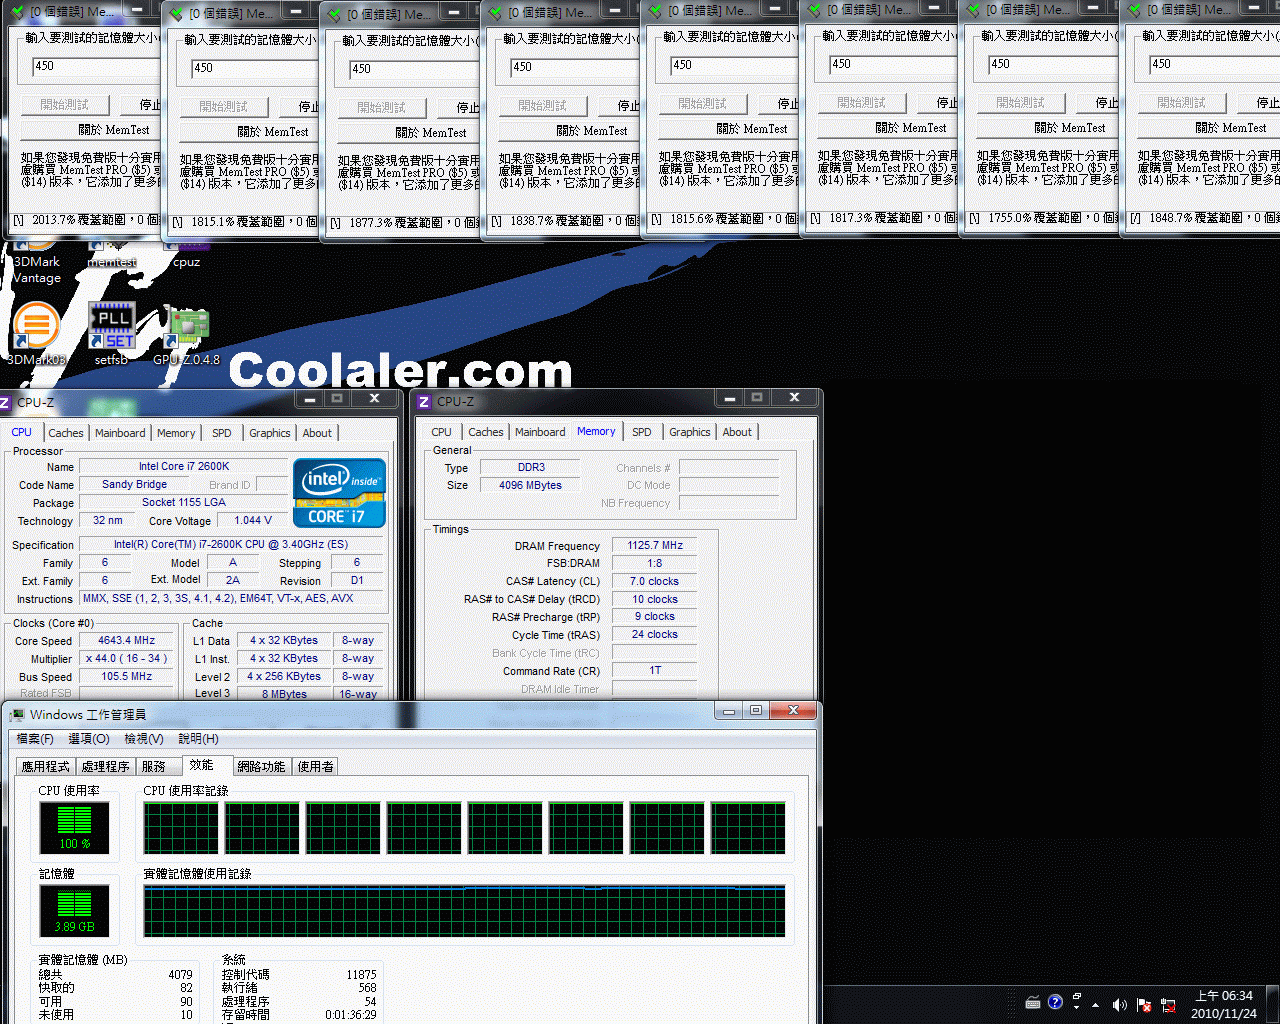Click the blue question mark help icon
This screenshot has width=1280, height=1024.
1055,1002
